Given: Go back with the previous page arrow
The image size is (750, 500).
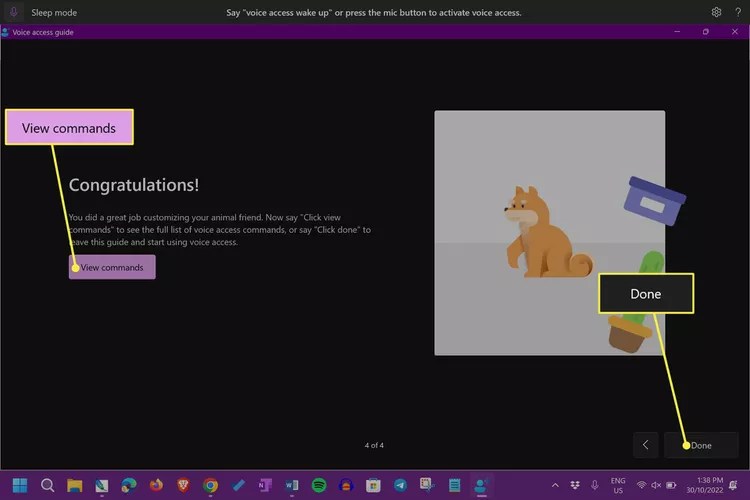Looking at the screenshot, I should 646,445.
